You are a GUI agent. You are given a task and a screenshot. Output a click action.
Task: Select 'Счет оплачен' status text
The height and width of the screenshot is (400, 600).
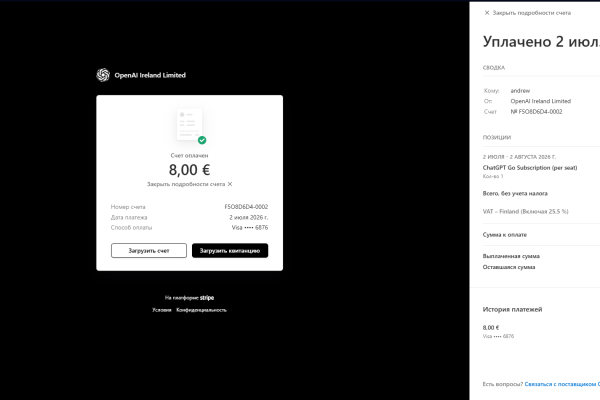point(189,155)
